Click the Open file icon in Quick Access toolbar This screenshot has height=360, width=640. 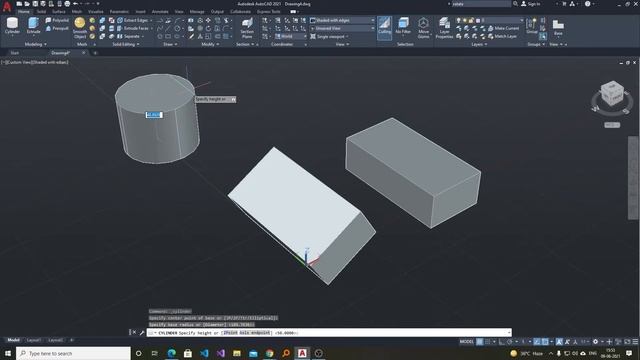click(x=27, y=4)
